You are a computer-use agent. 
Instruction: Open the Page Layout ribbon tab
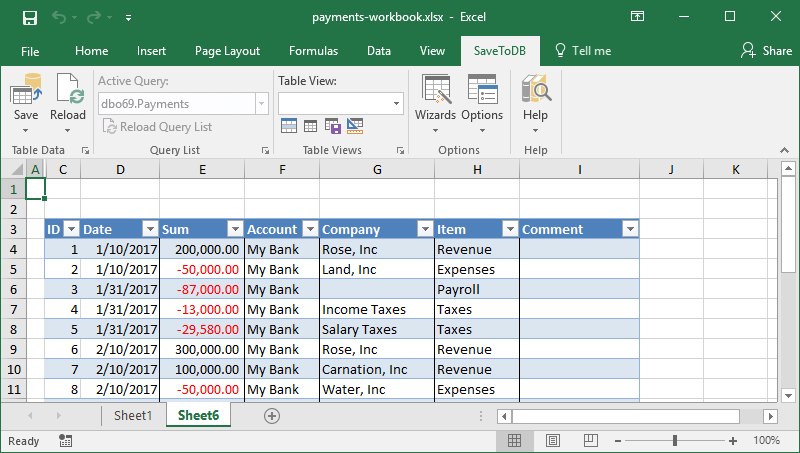(227, 51)
